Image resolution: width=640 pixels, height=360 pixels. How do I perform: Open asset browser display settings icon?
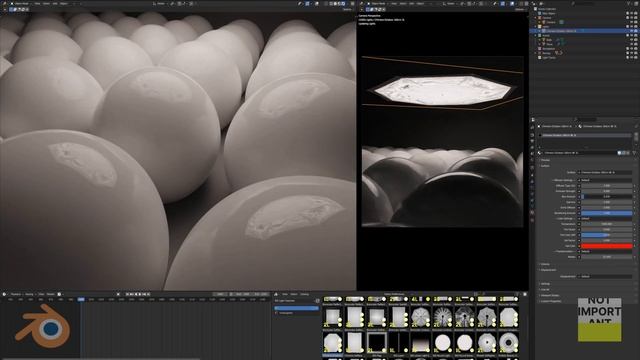click(476, 294)
